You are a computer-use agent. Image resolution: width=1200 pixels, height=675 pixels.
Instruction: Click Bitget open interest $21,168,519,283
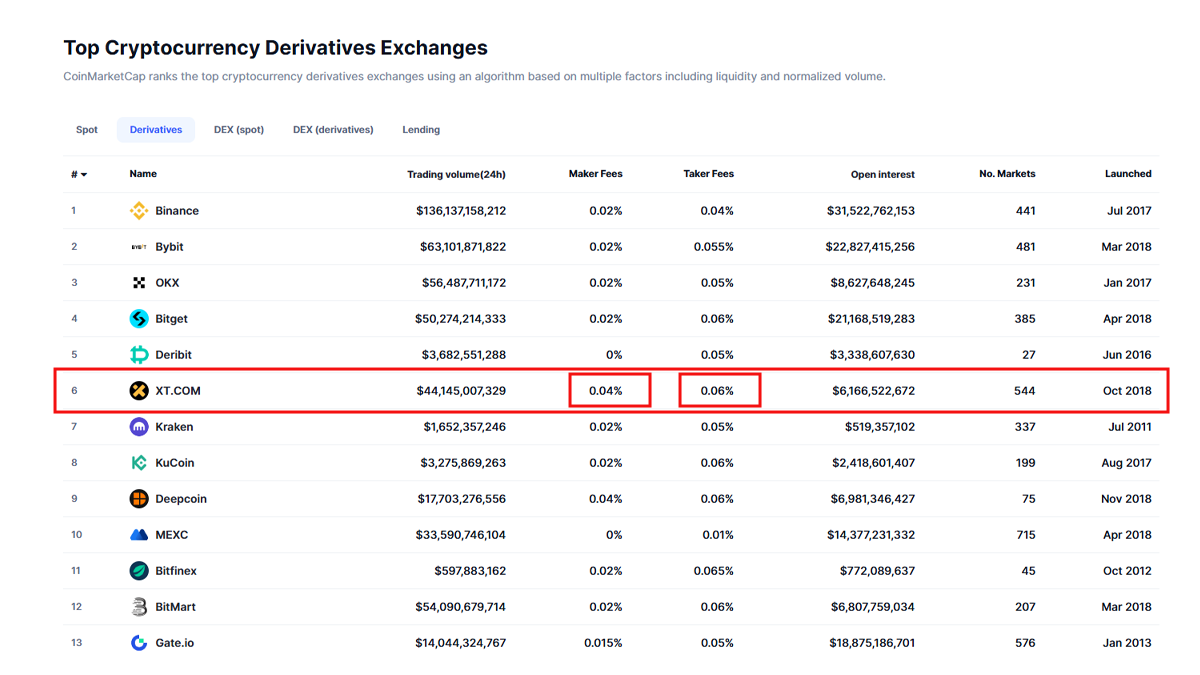tap(871, 319)
